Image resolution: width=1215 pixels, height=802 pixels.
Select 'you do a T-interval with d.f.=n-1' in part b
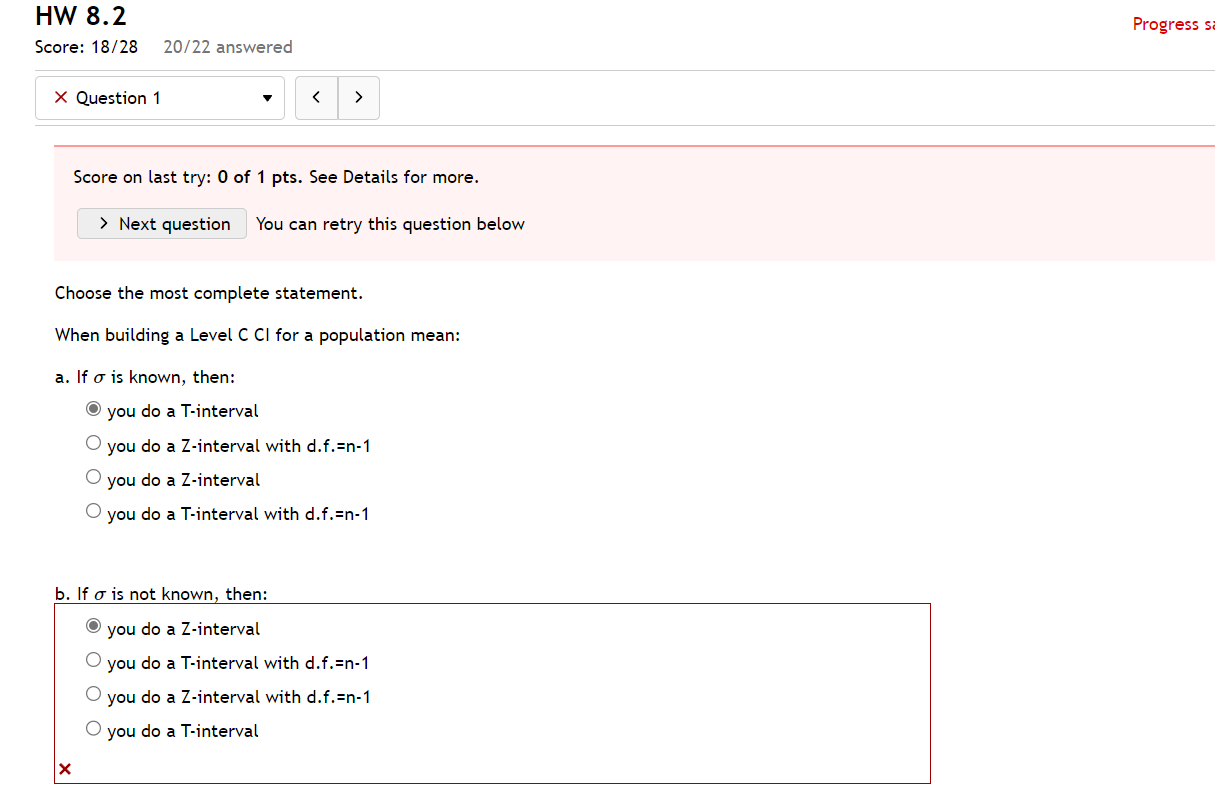[93, 659]
